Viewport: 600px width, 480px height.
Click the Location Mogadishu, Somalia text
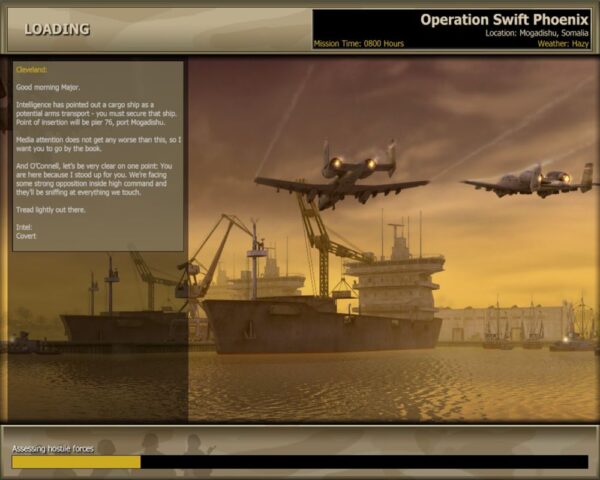[535, 33]
